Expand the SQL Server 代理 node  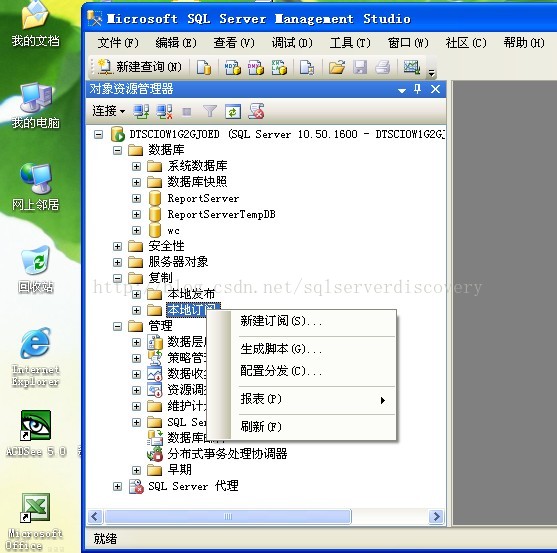point(117,487)
